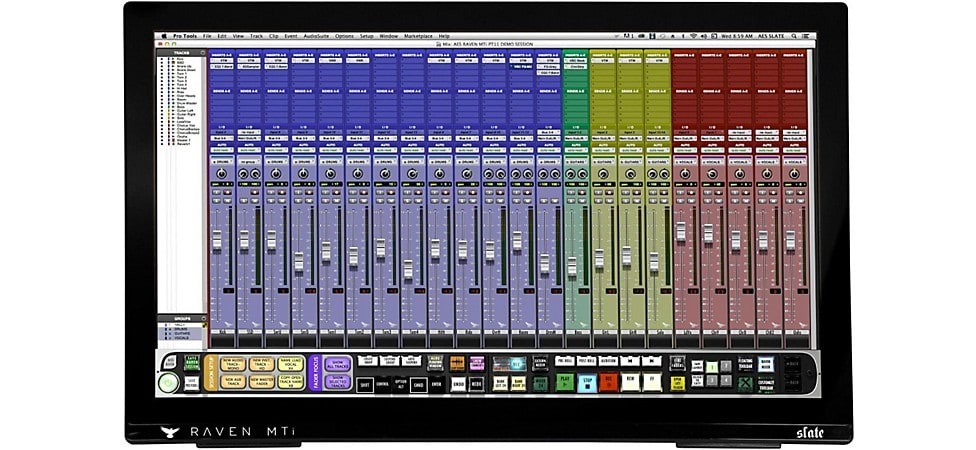Click the Copy Open Track Name button

tap(290, 382)
